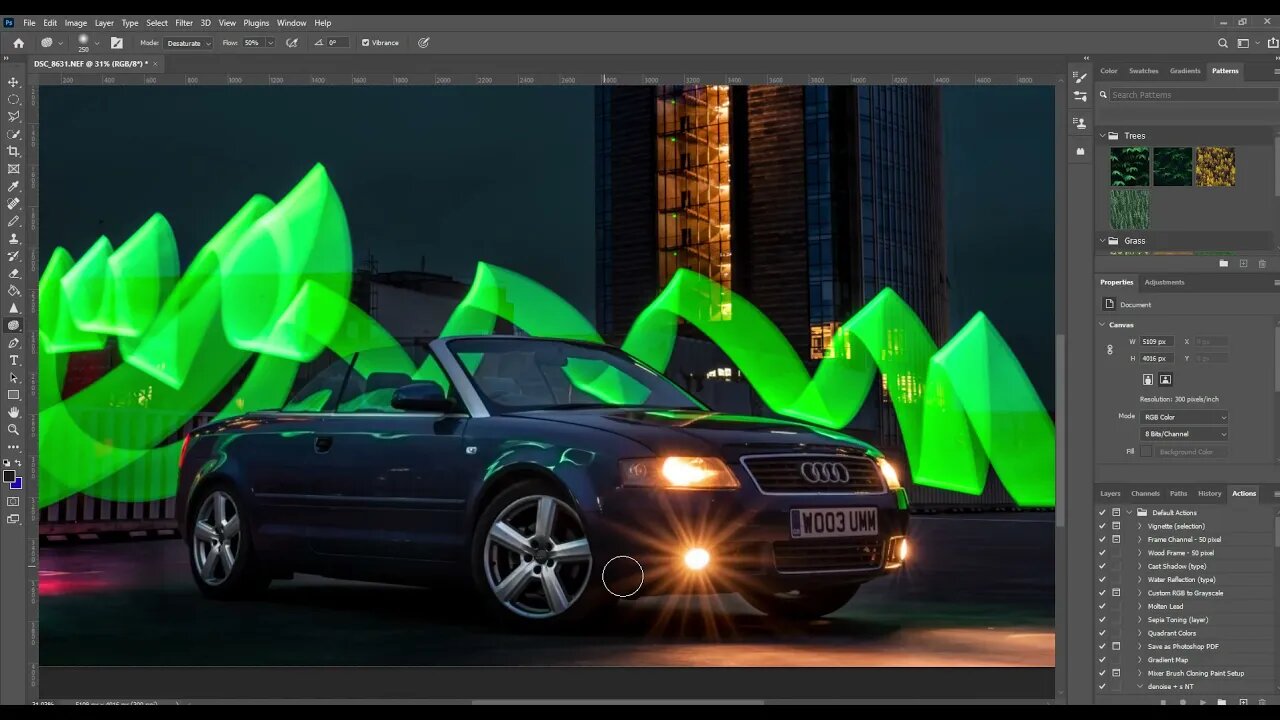This screenshot has width=1280, height=720.
Task: Click the blue background color swatch
Action: pos(17,484)
